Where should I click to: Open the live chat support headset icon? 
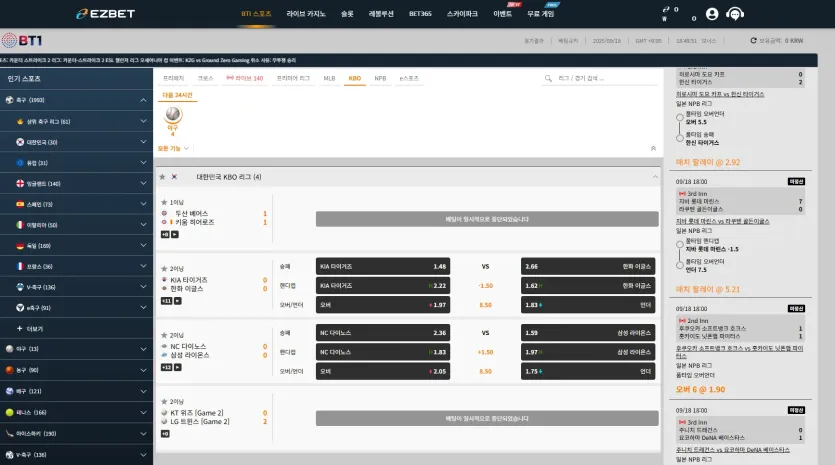click(x=735, y=14)
